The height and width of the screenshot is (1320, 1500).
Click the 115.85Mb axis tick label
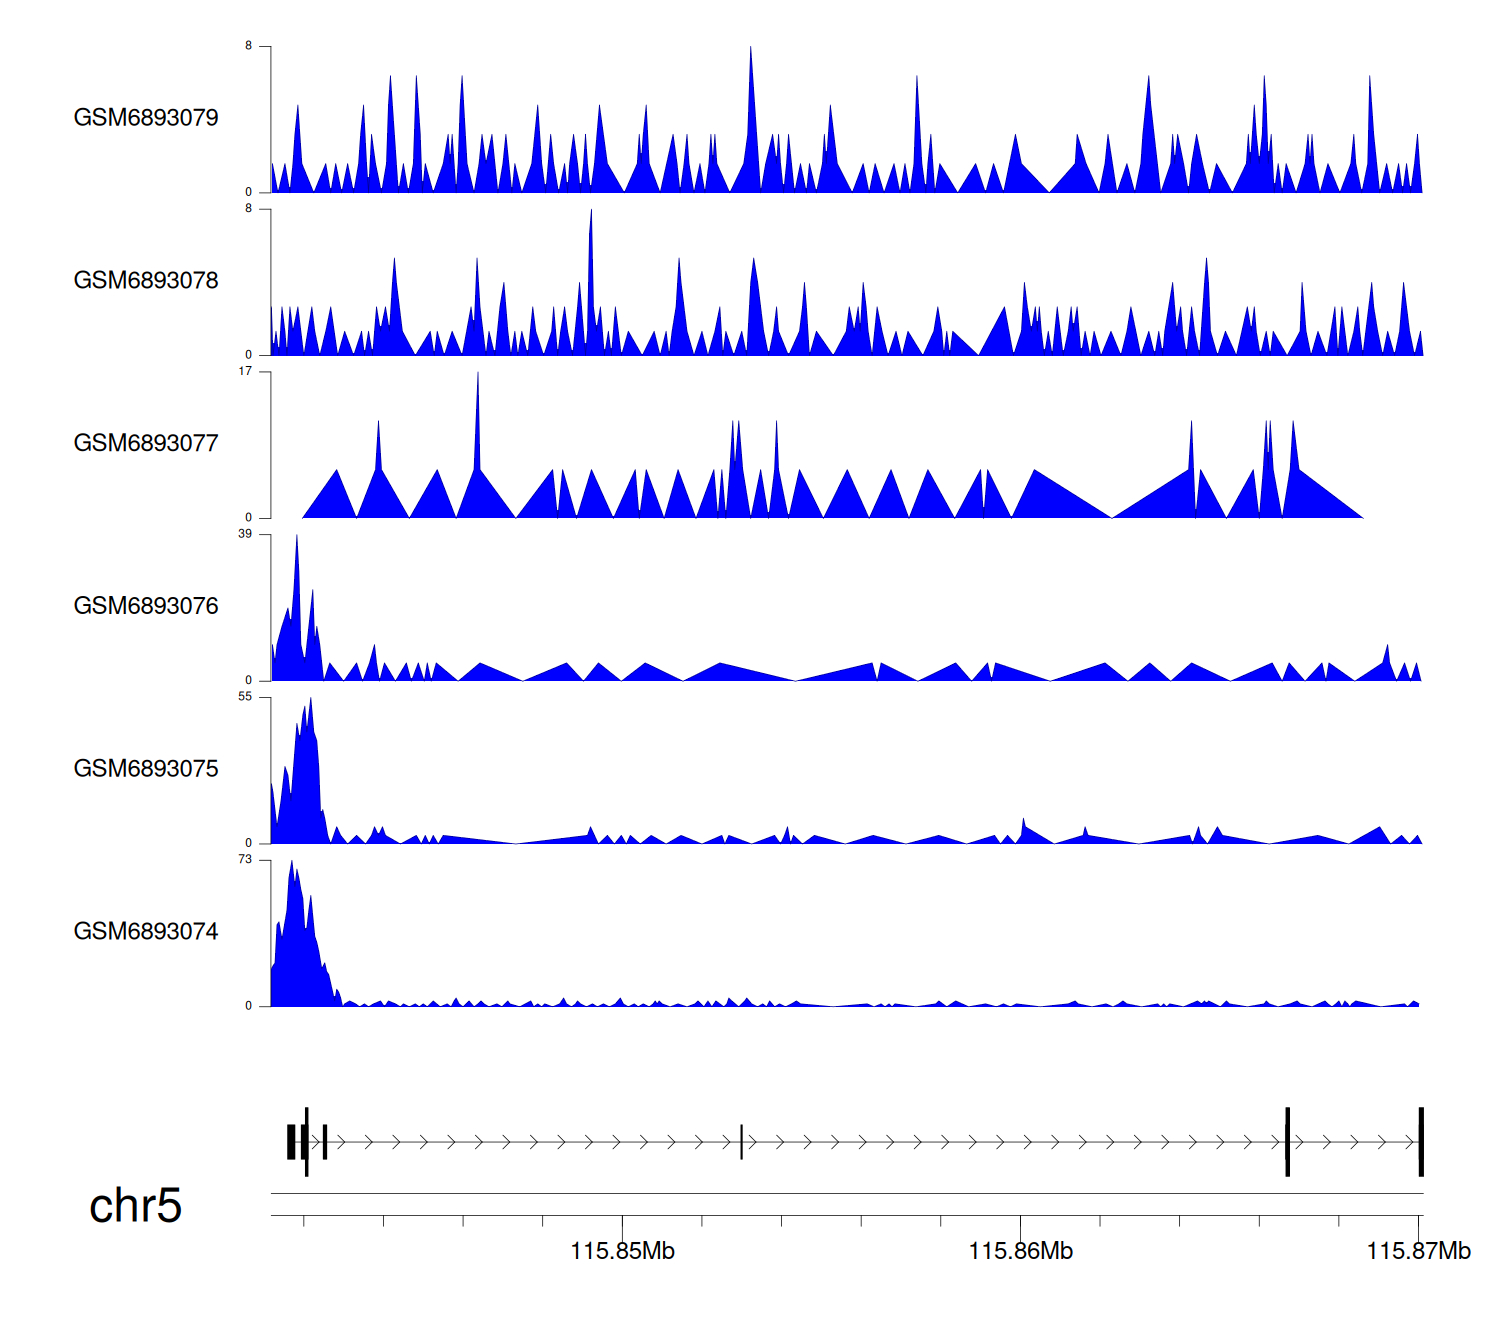[622, 1252]
